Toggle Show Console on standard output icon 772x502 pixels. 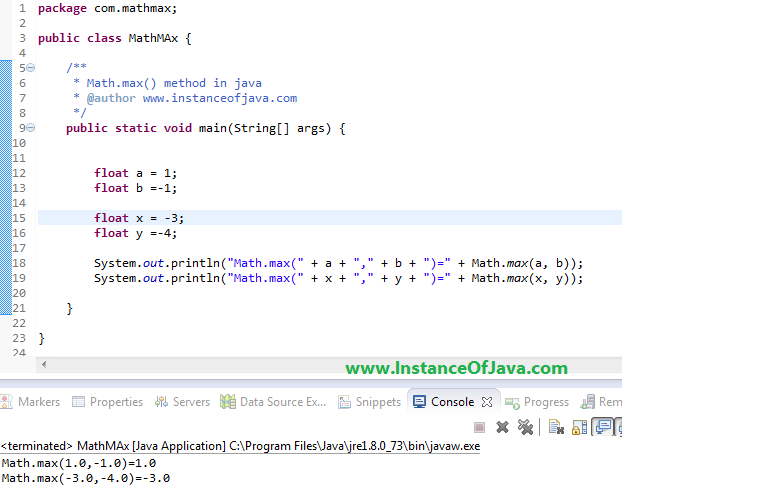603,427
